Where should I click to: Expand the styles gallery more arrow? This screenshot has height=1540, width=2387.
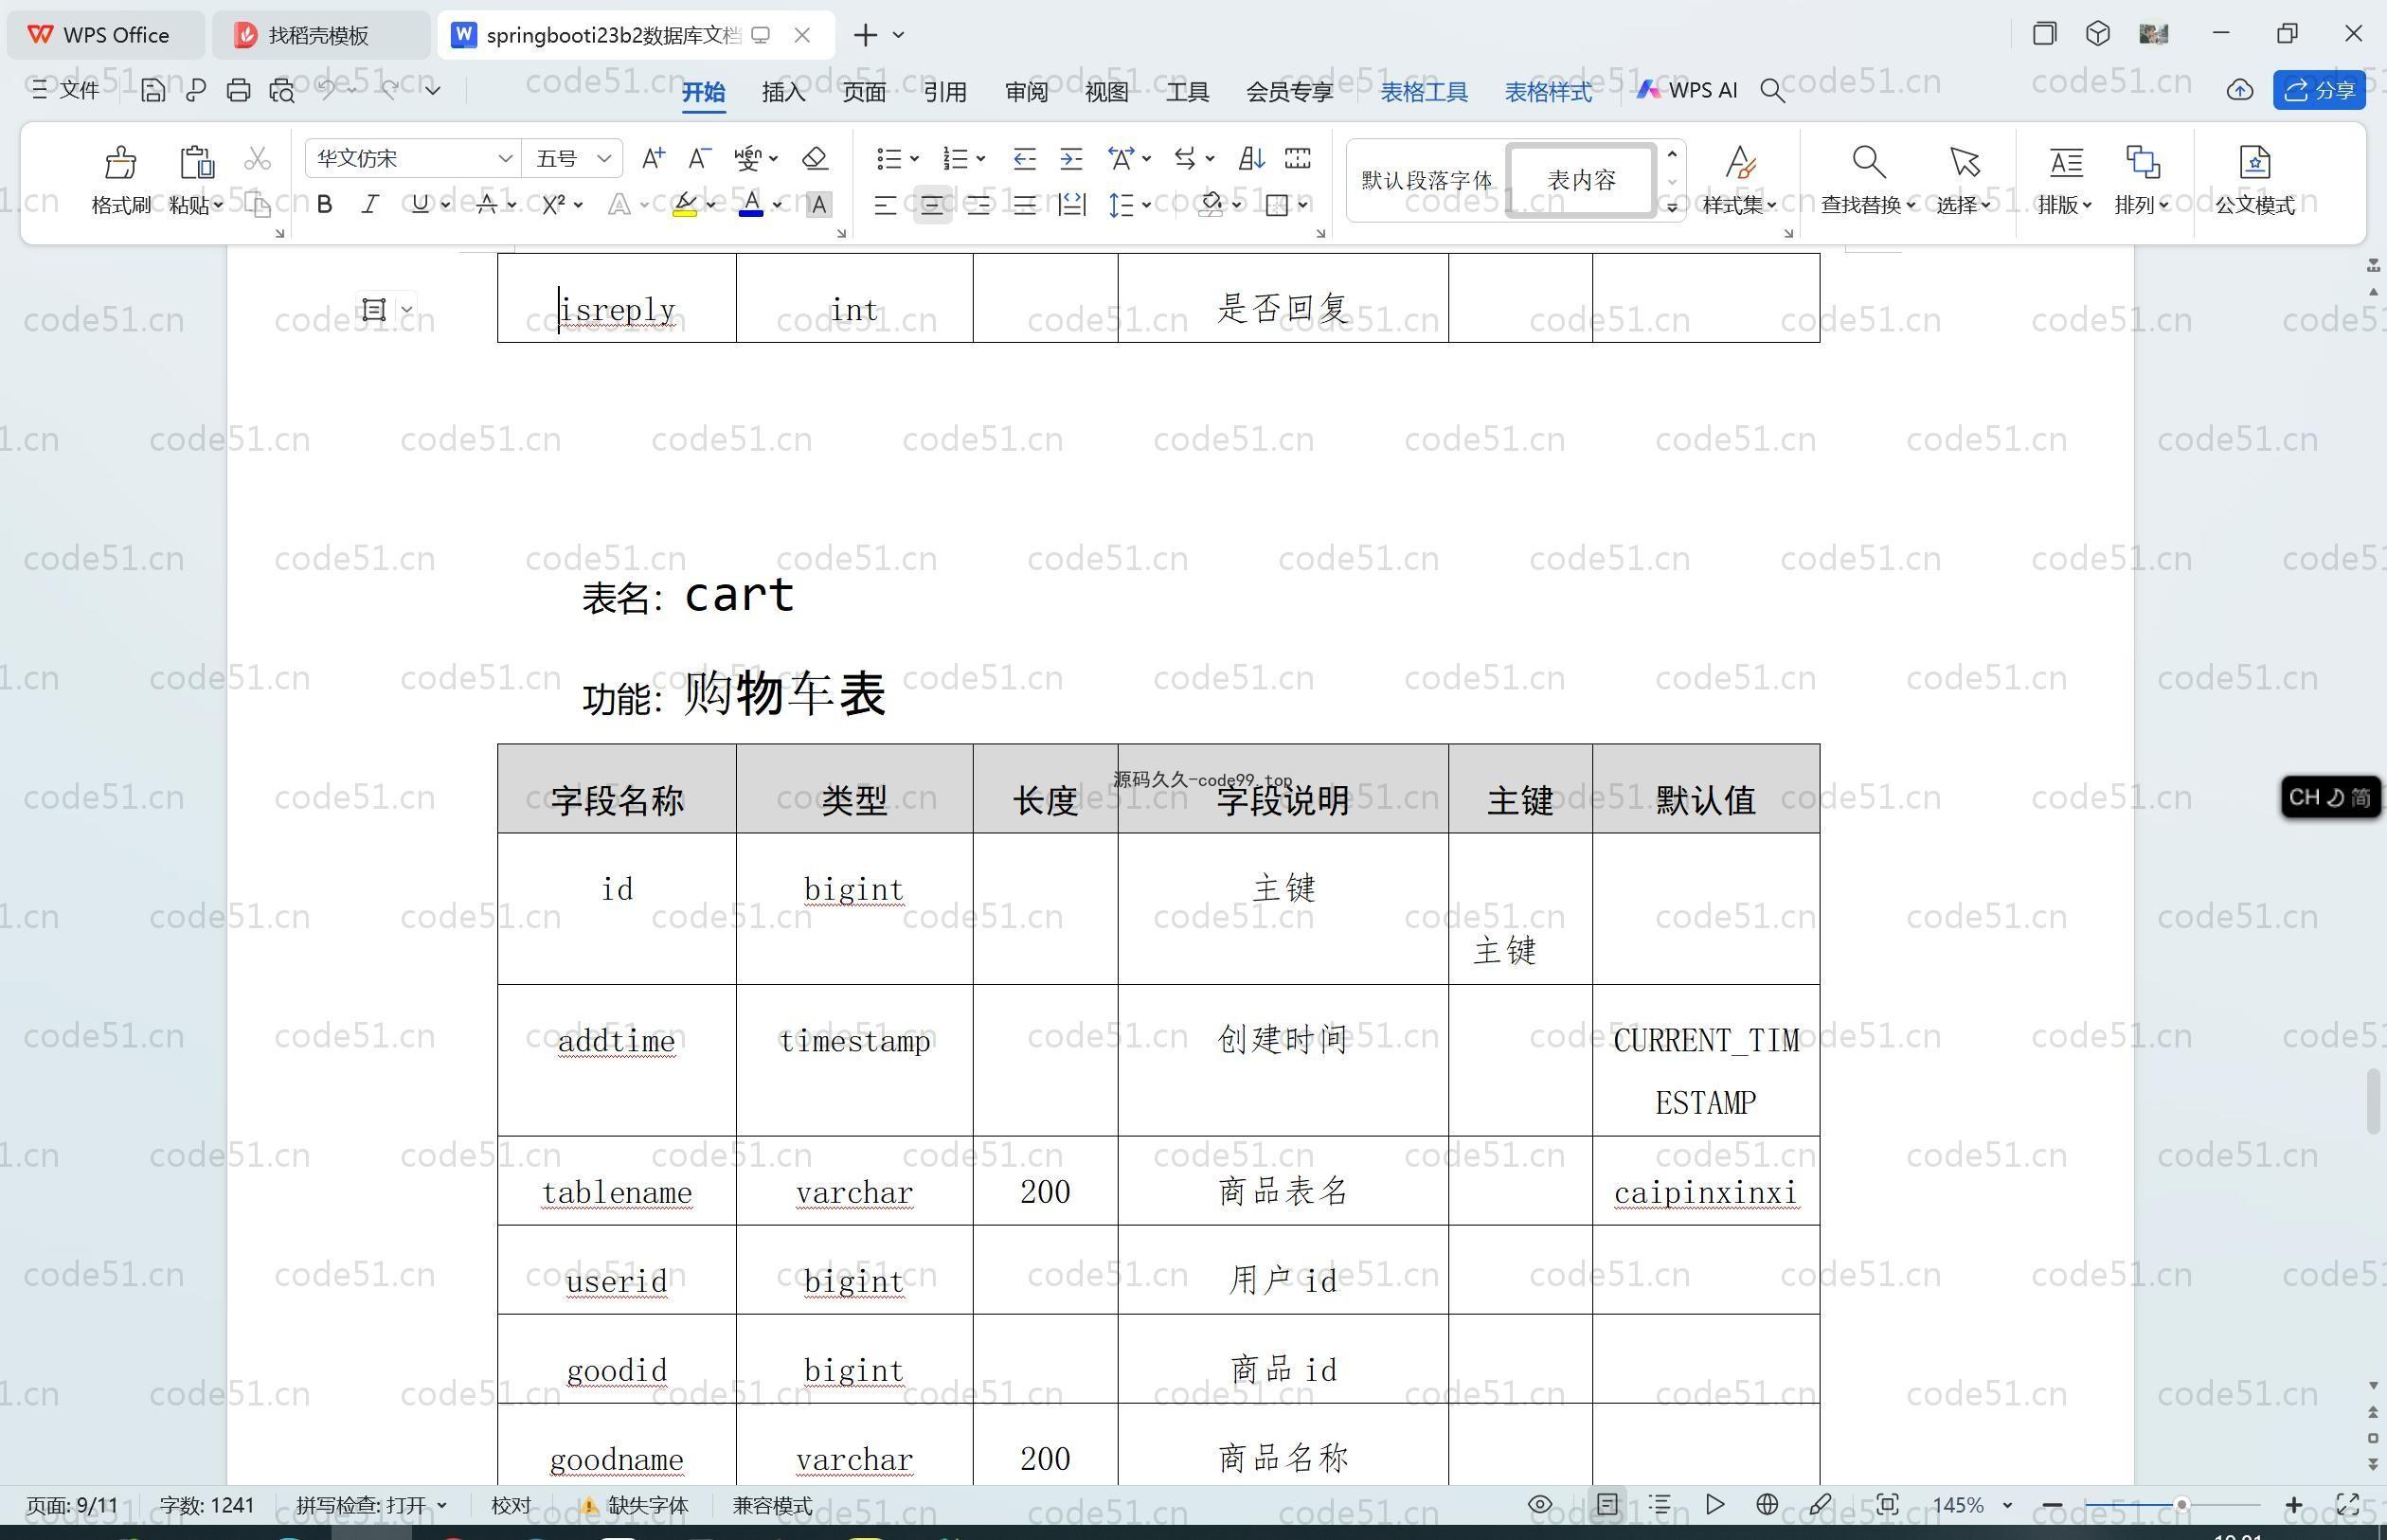[x=1672, y=207]
